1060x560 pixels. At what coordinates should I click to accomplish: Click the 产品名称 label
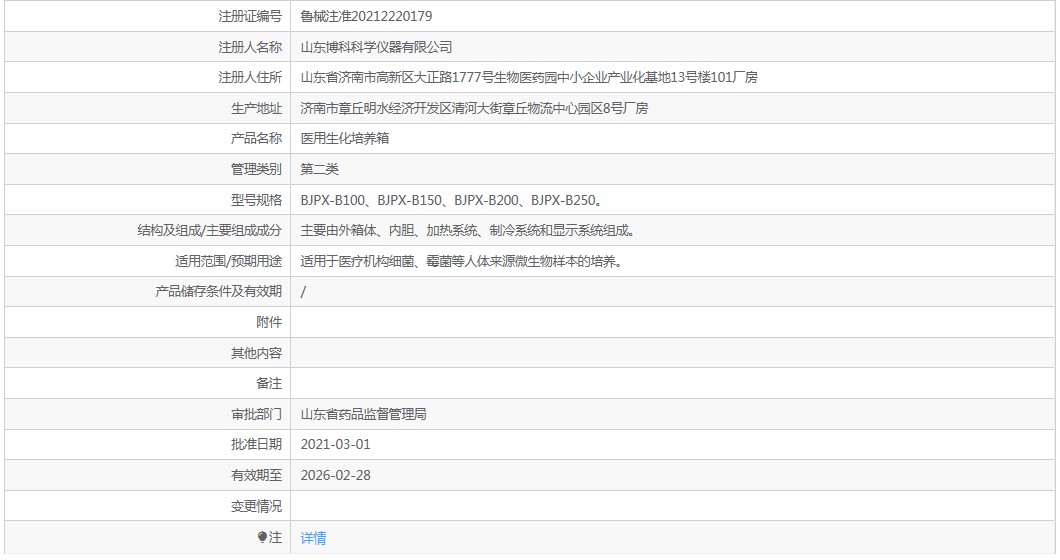click(x=256, y=139)
